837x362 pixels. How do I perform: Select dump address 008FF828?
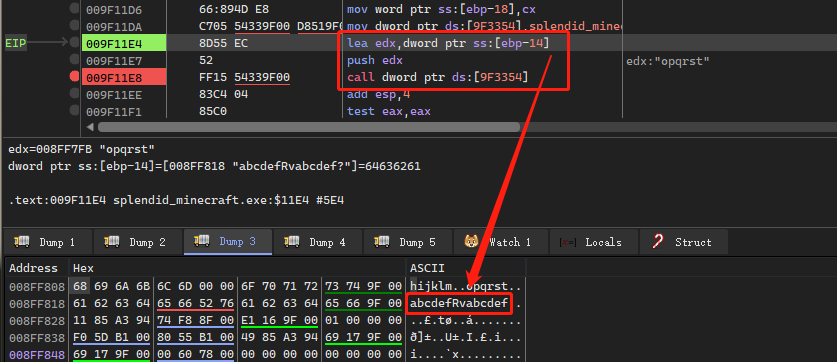37,321
